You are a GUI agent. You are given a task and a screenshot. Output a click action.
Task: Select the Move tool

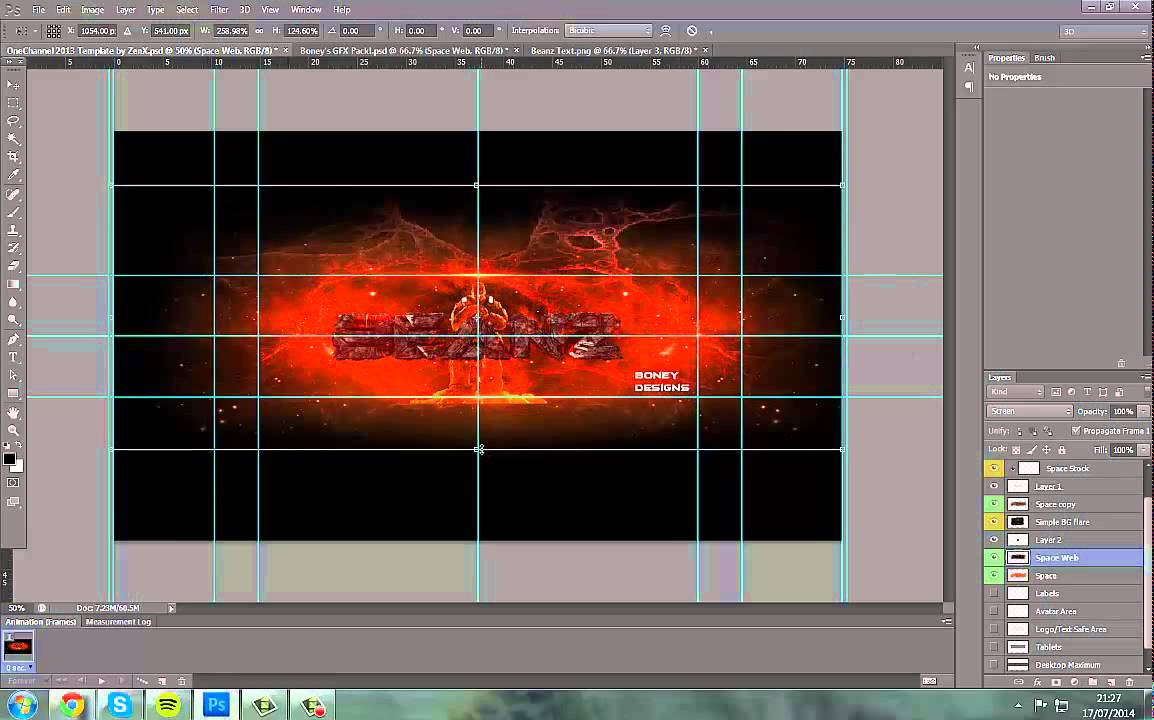click(13, 85)
